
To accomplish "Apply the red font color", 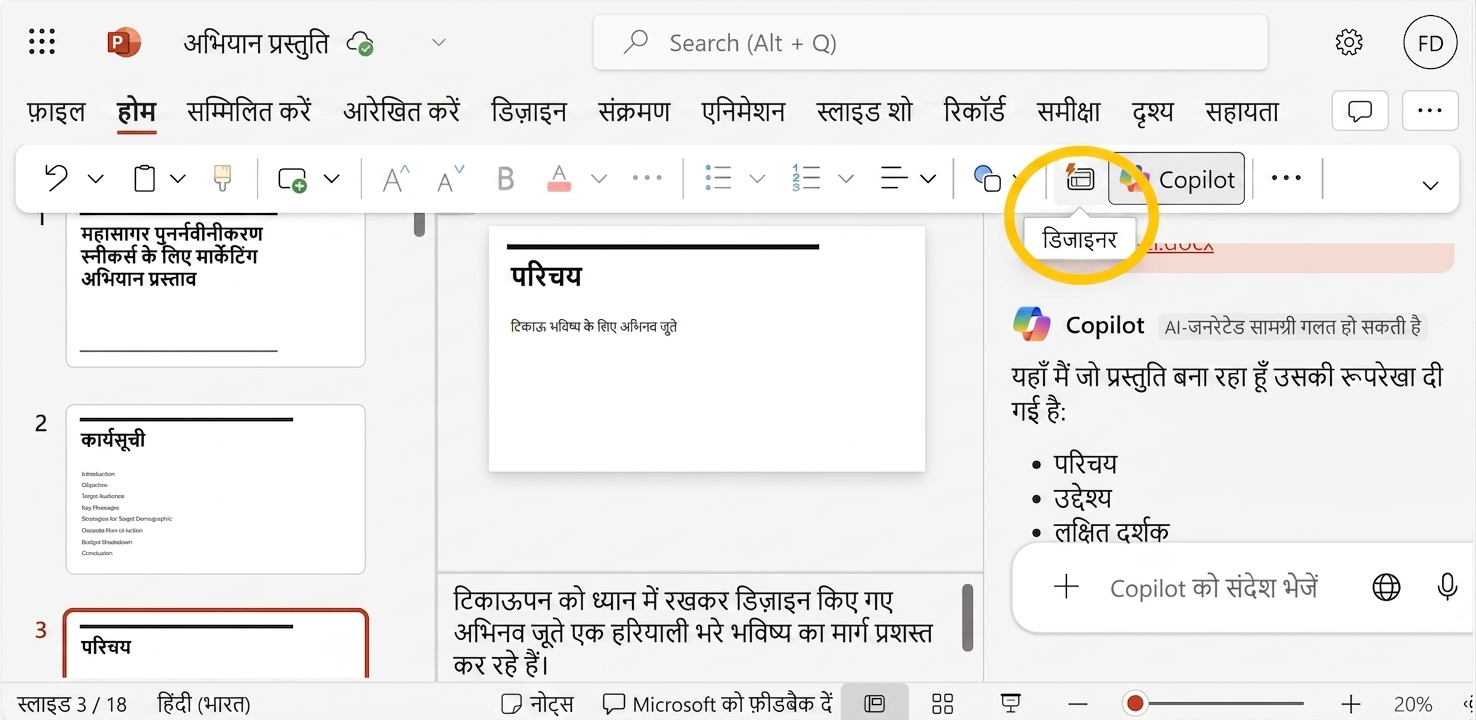I will coord(559,179).
